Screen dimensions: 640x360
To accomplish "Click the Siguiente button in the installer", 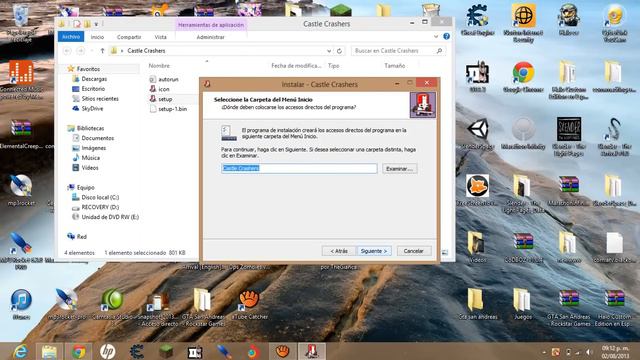I will 374,251.
